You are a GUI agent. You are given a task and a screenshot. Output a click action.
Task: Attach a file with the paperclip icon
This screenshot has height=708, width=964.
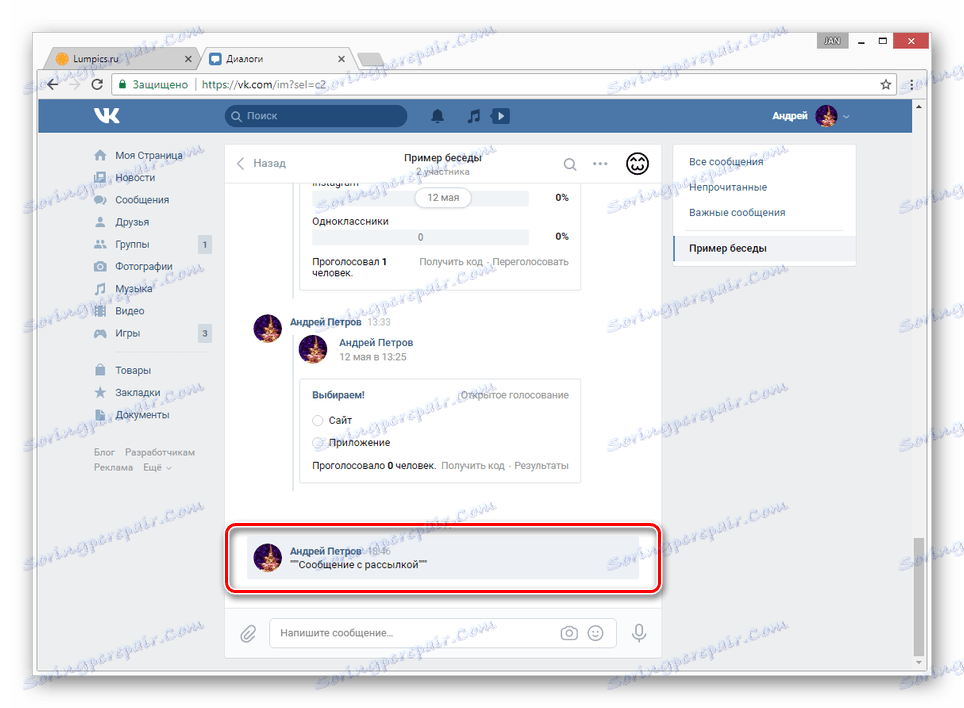247,633
